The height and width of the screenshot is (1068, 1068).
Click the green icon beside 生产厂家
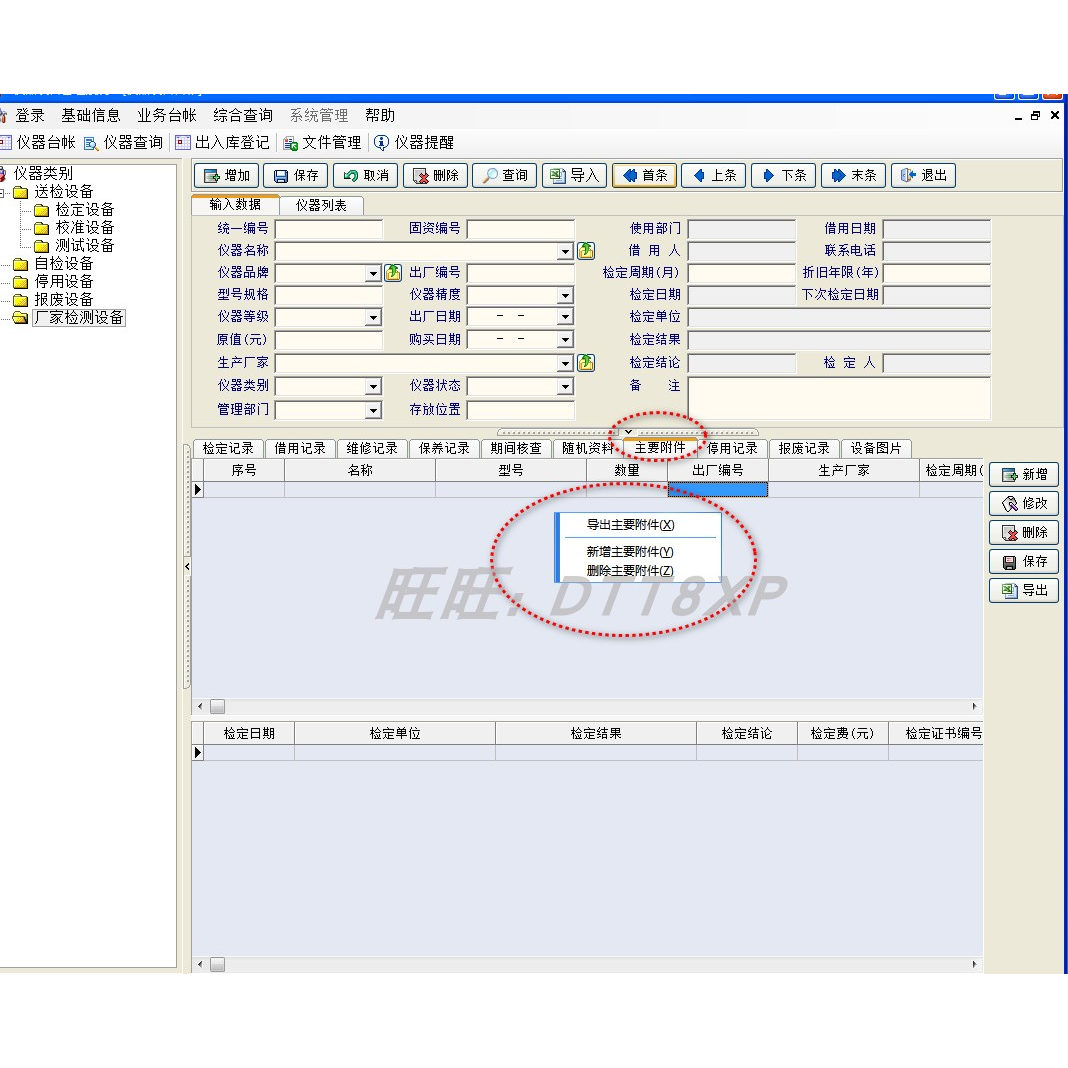tap(586, 363)
